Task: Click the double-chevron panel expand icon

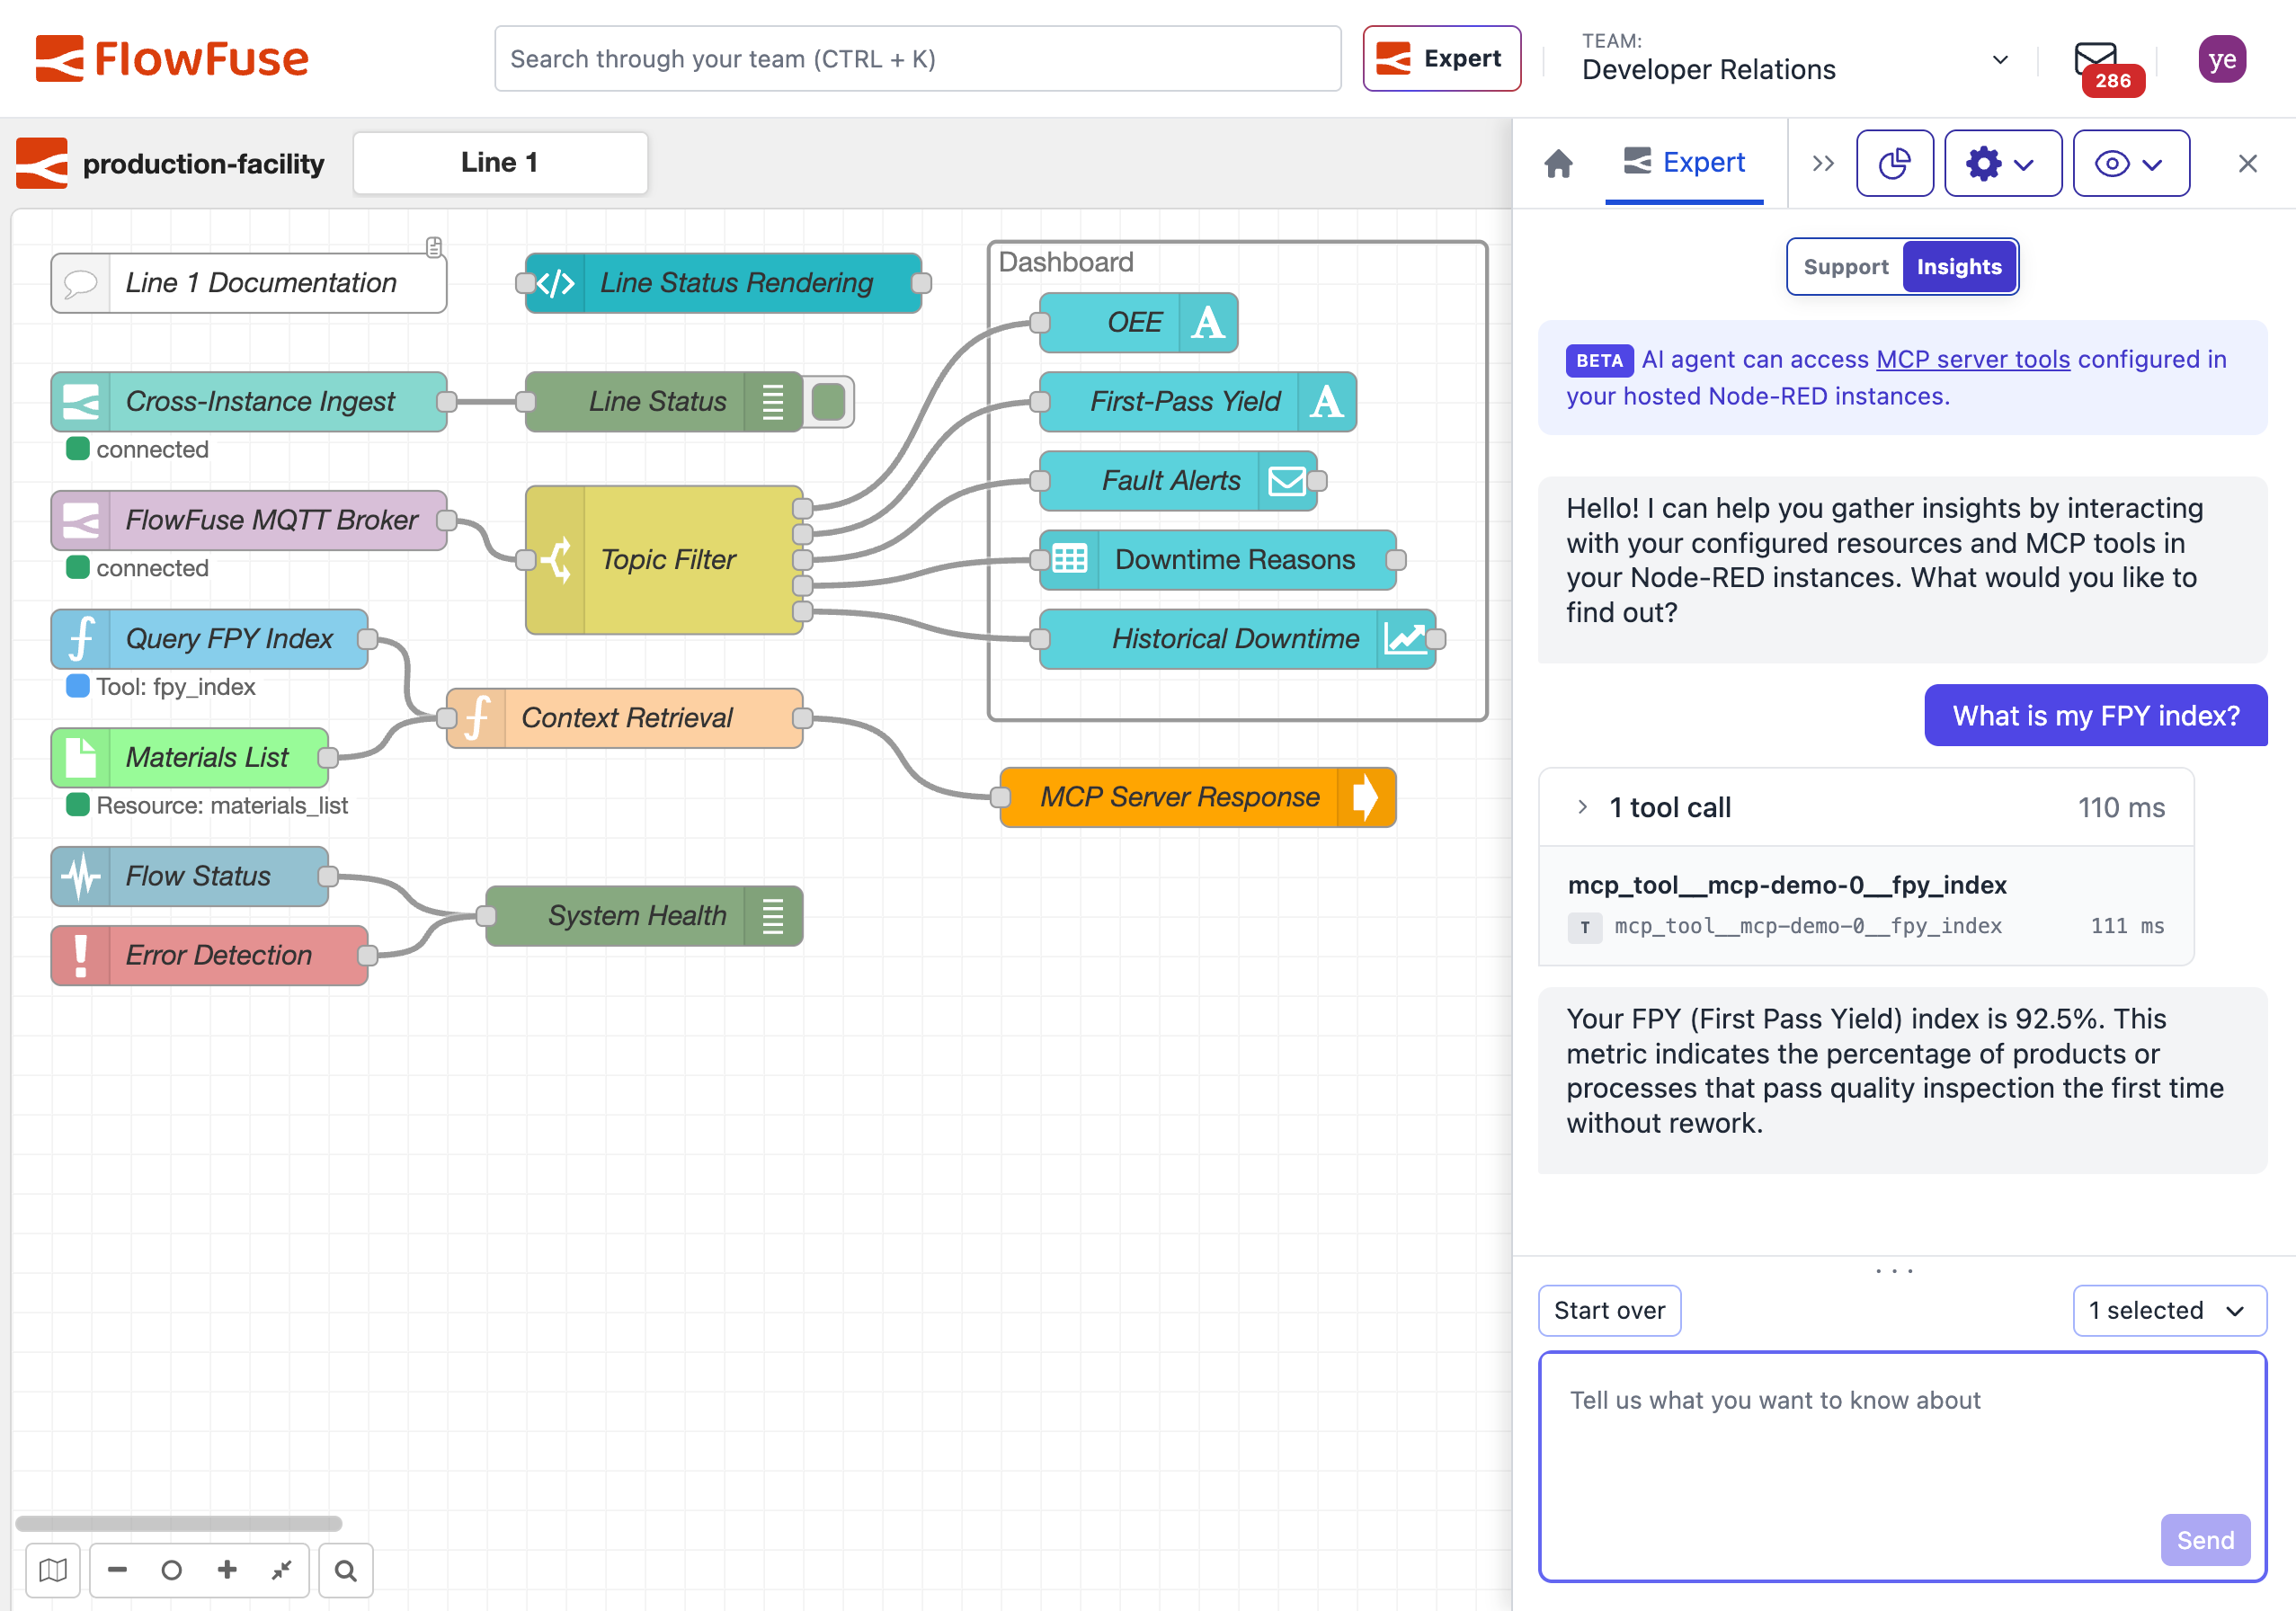Action: click(1823, 163)
